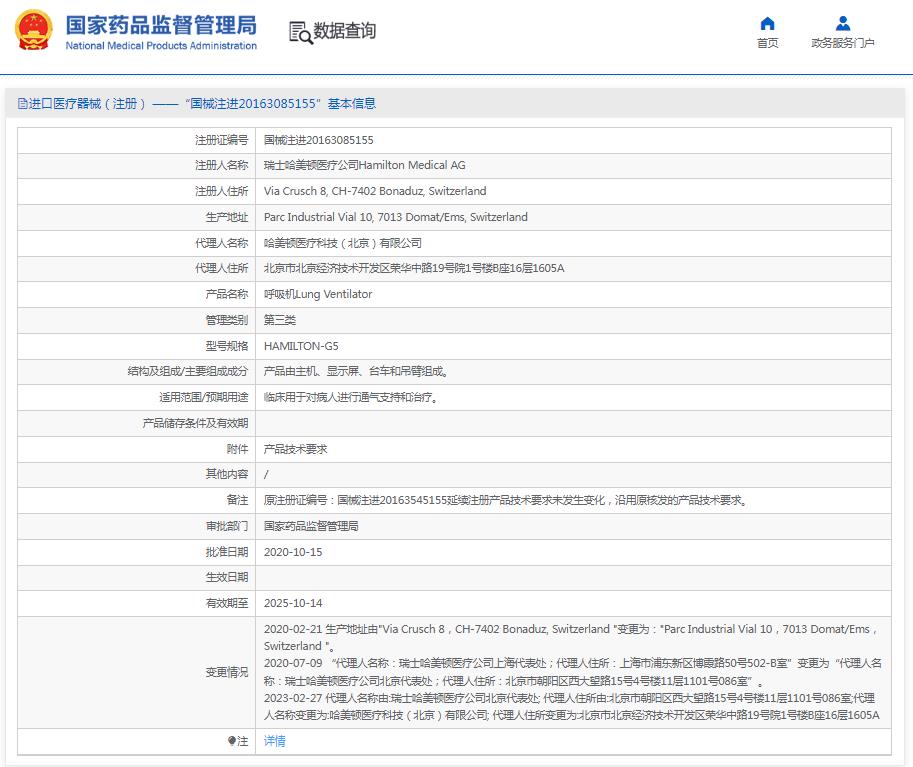Click the national emblem logo
The image size is (913, 767).
[34, 31]
